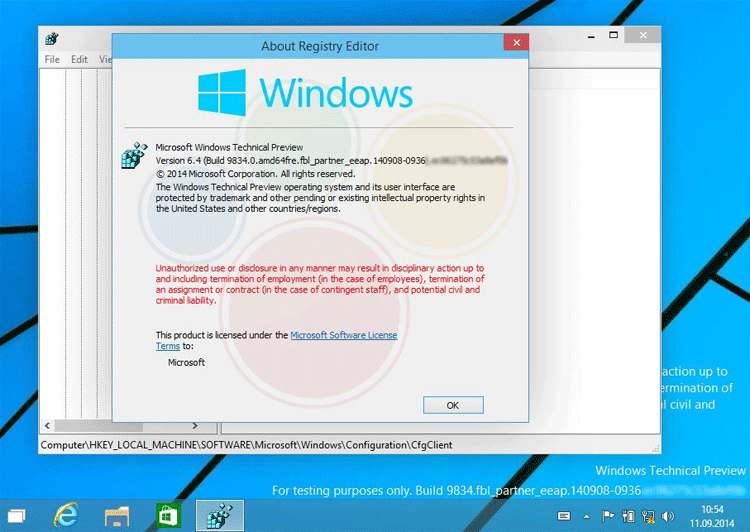Open the Edit menu in Registry Editor

pyautogui.click(x=79, y=59)
